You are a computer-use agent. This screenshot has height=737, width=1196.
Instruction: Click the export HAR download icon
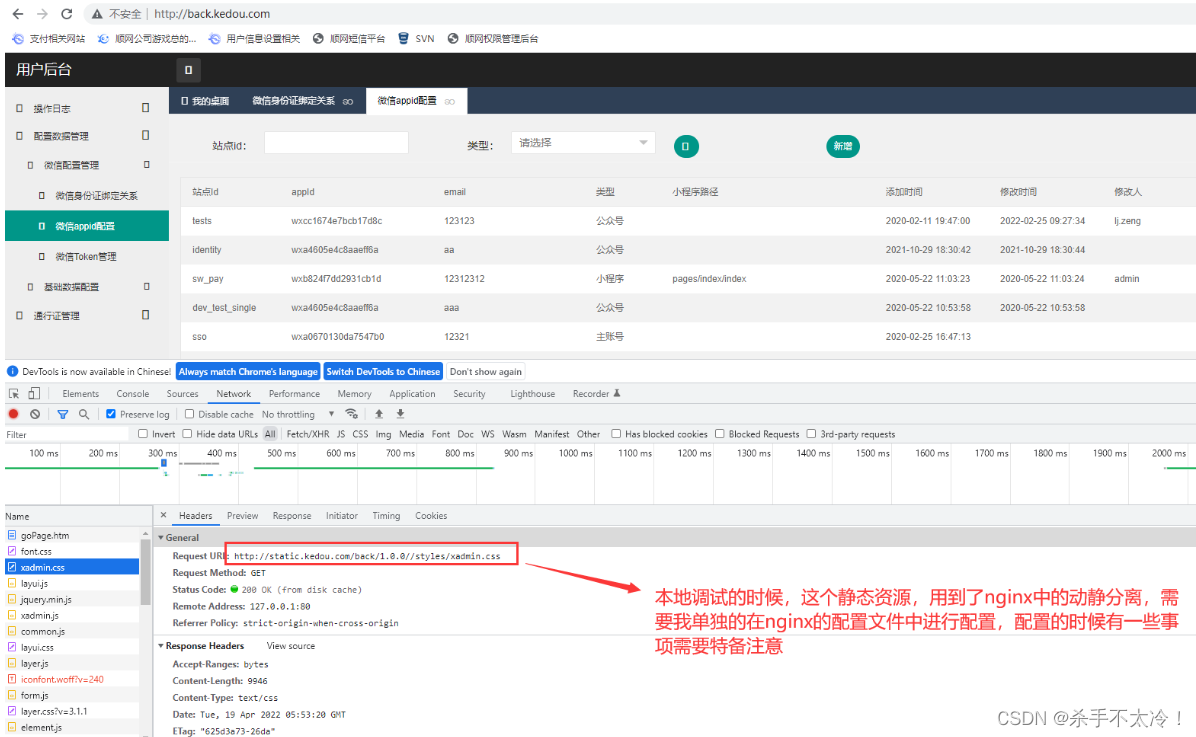[400, 414]
